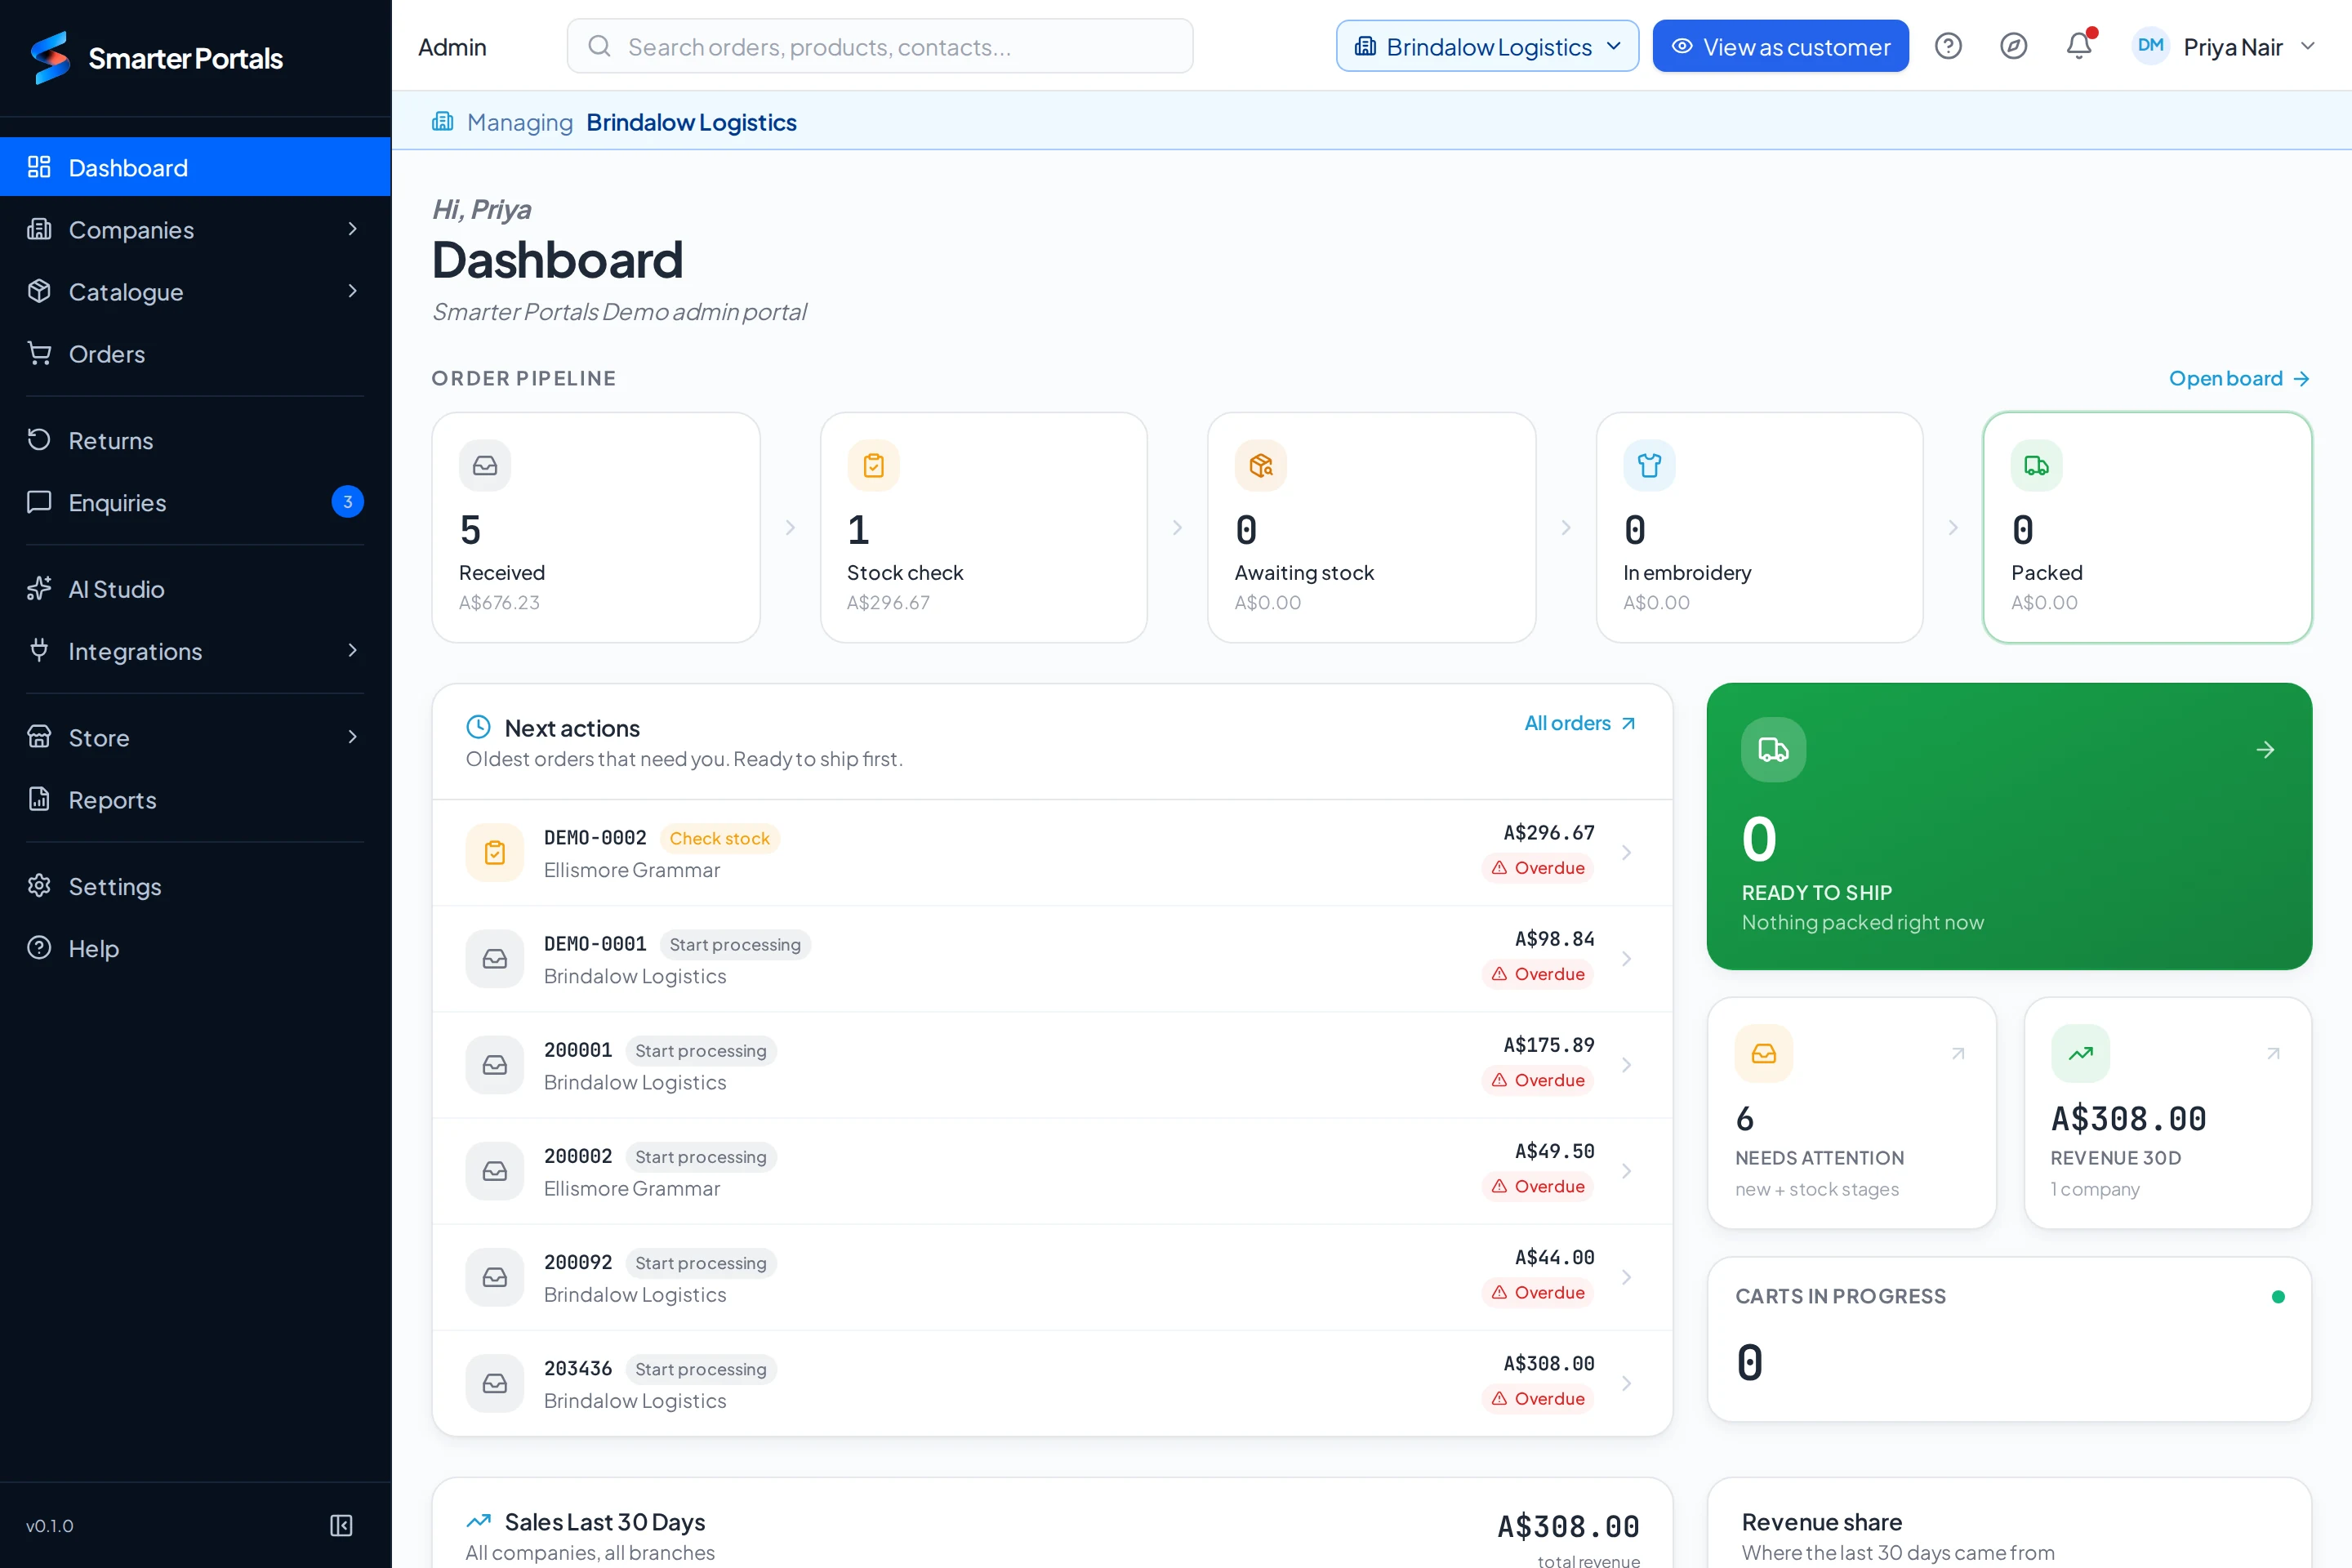Open order DEMO-0002 row
The width and height of the screenshot is (2352, 1568).
(x=1052, y=852)
